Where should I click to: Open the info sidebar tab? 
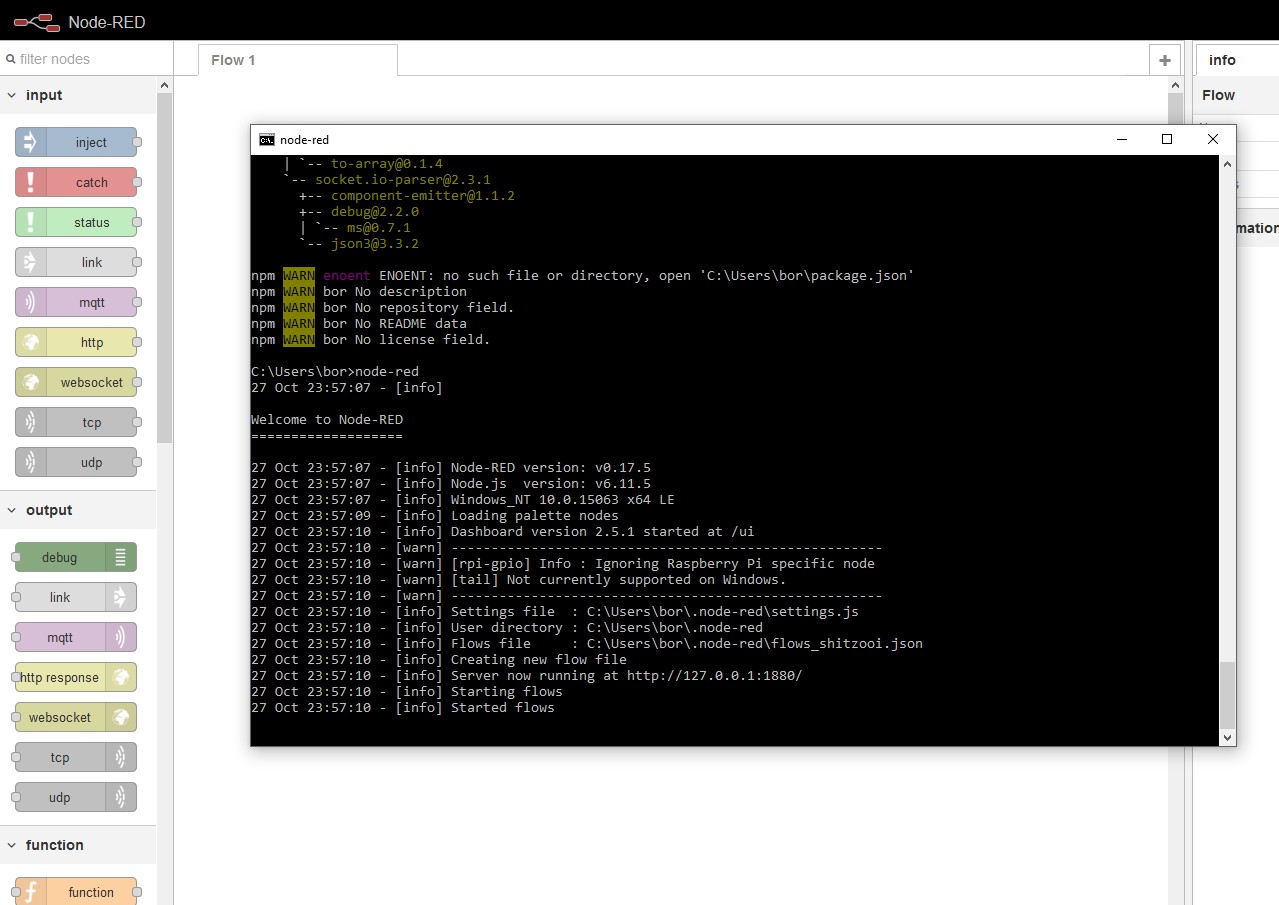coord(1237,60)
